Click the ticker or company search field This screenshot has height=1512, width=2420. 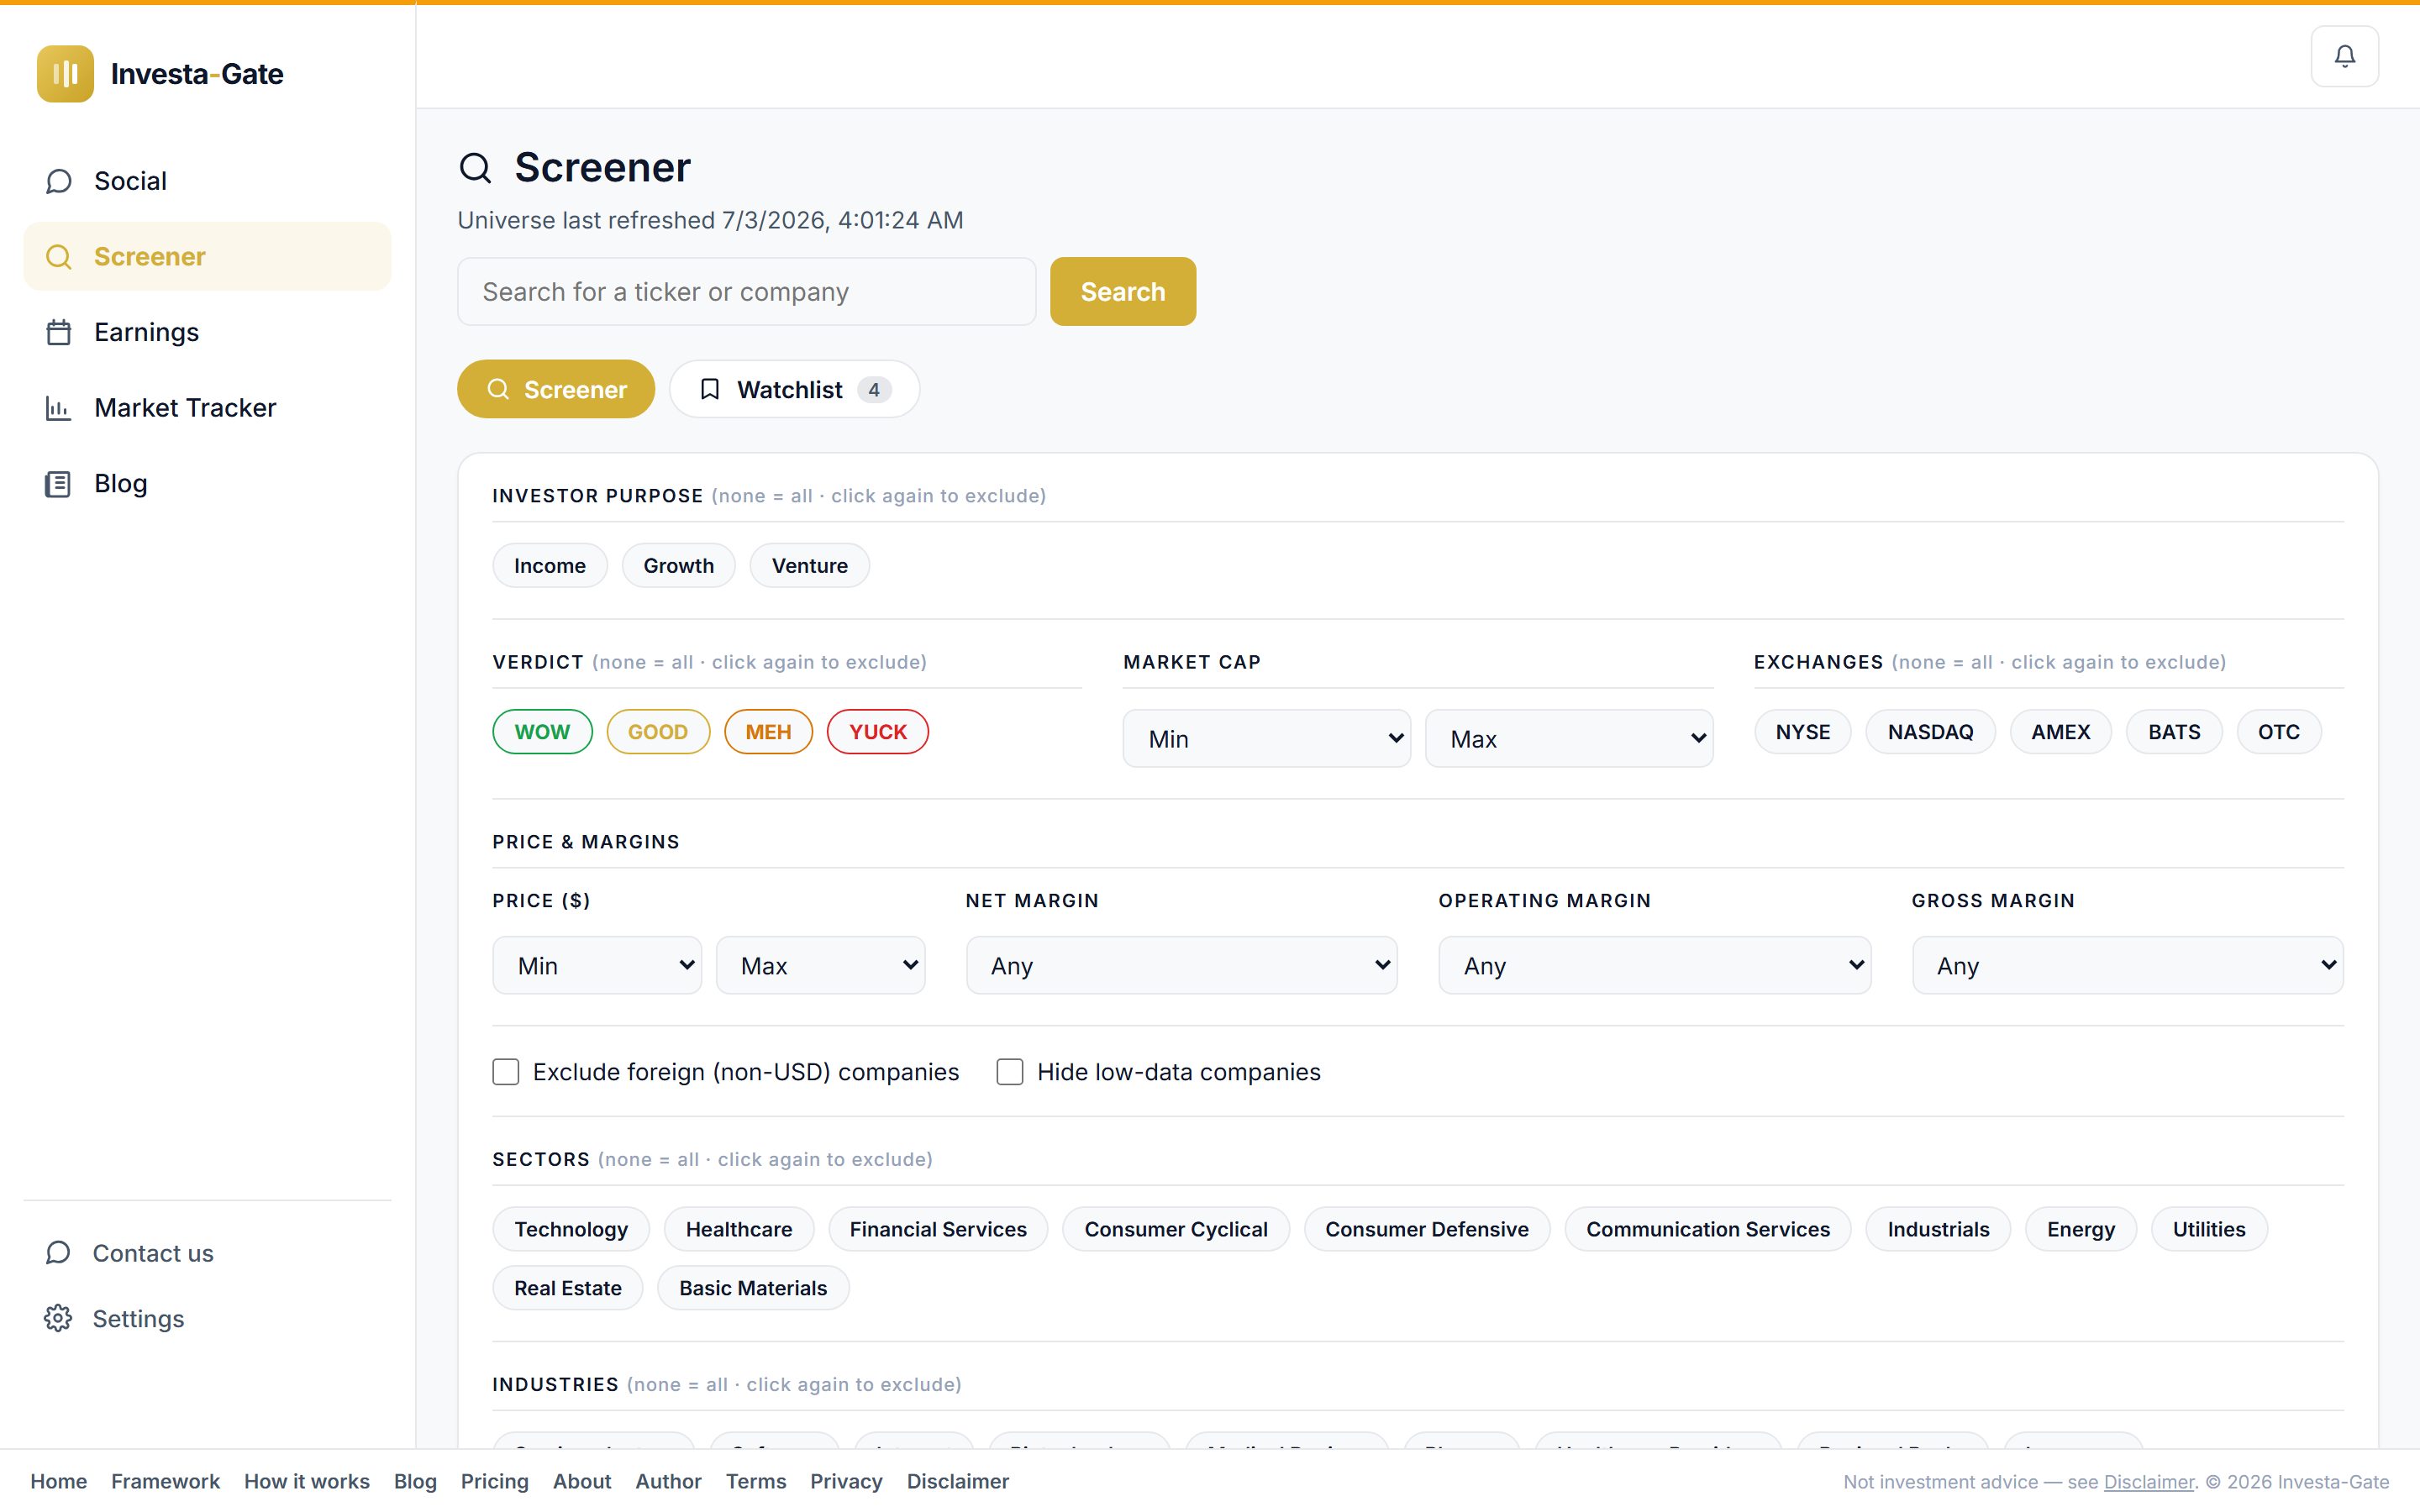click(747, 291)
